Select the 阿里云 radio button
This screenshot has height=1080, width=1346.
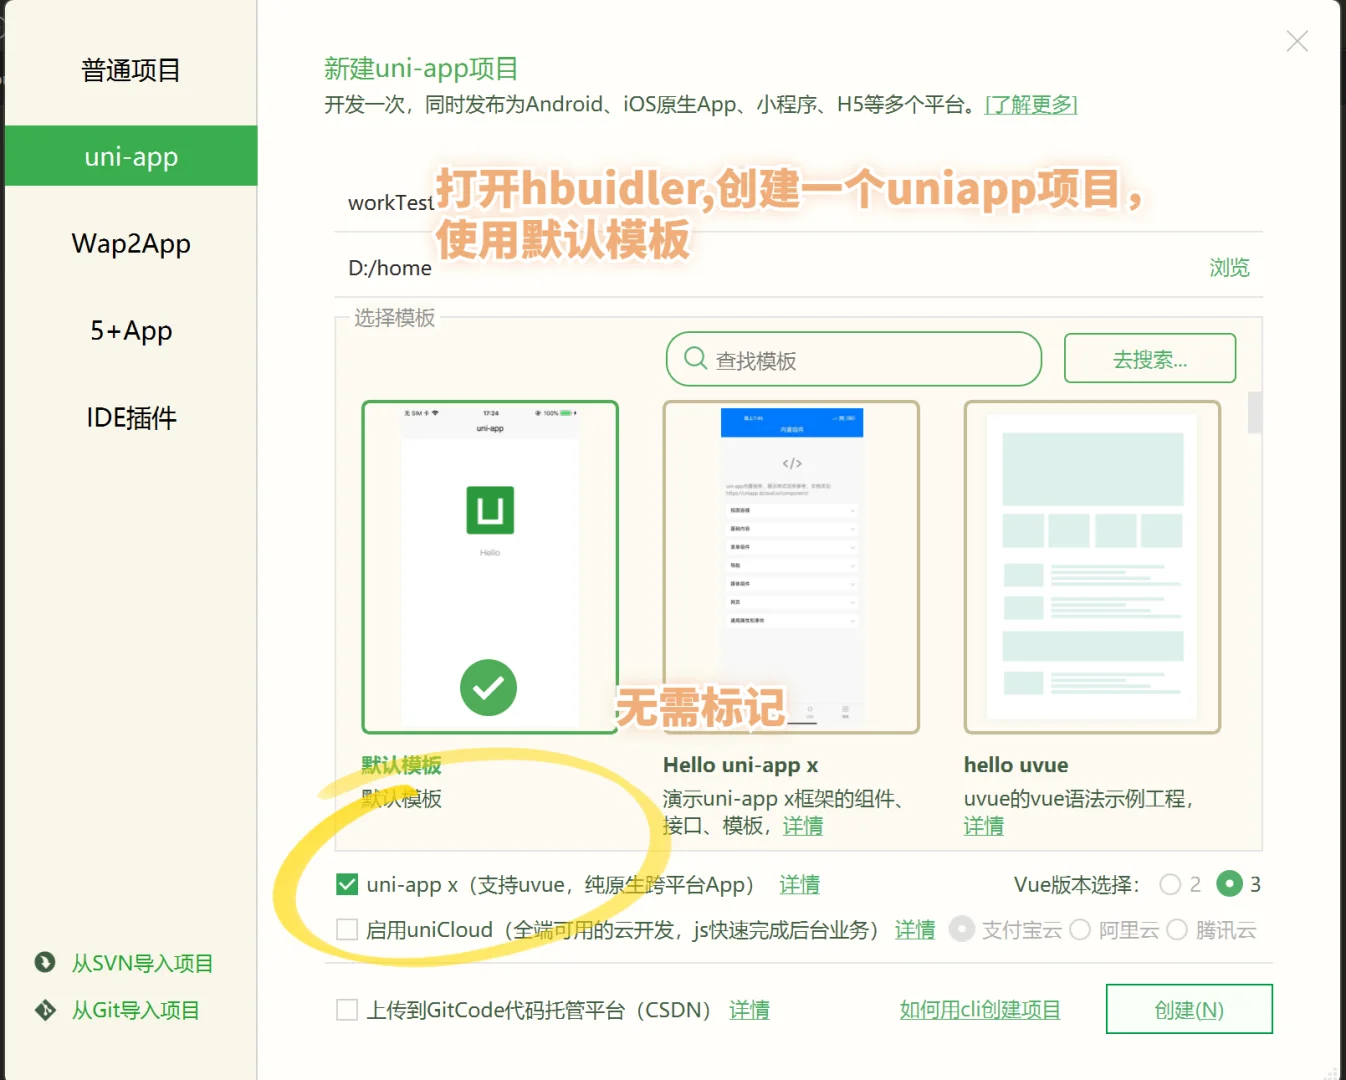coord(1080,929)
